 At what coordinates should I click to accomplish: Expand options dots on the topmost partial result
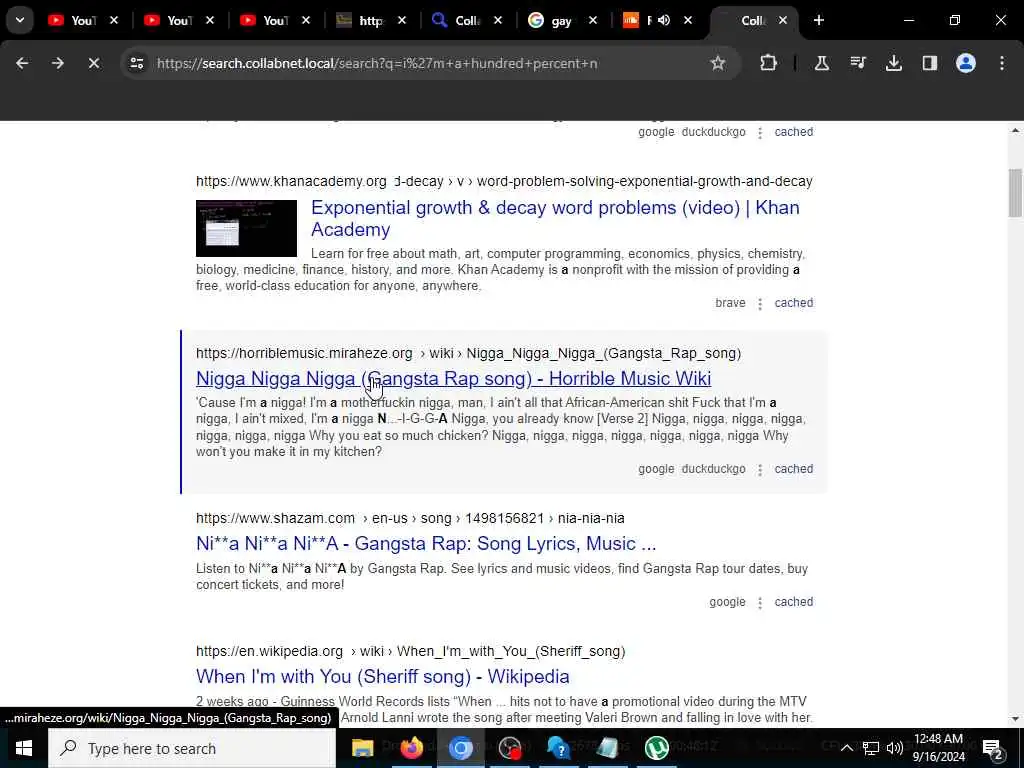pos(760,133)
